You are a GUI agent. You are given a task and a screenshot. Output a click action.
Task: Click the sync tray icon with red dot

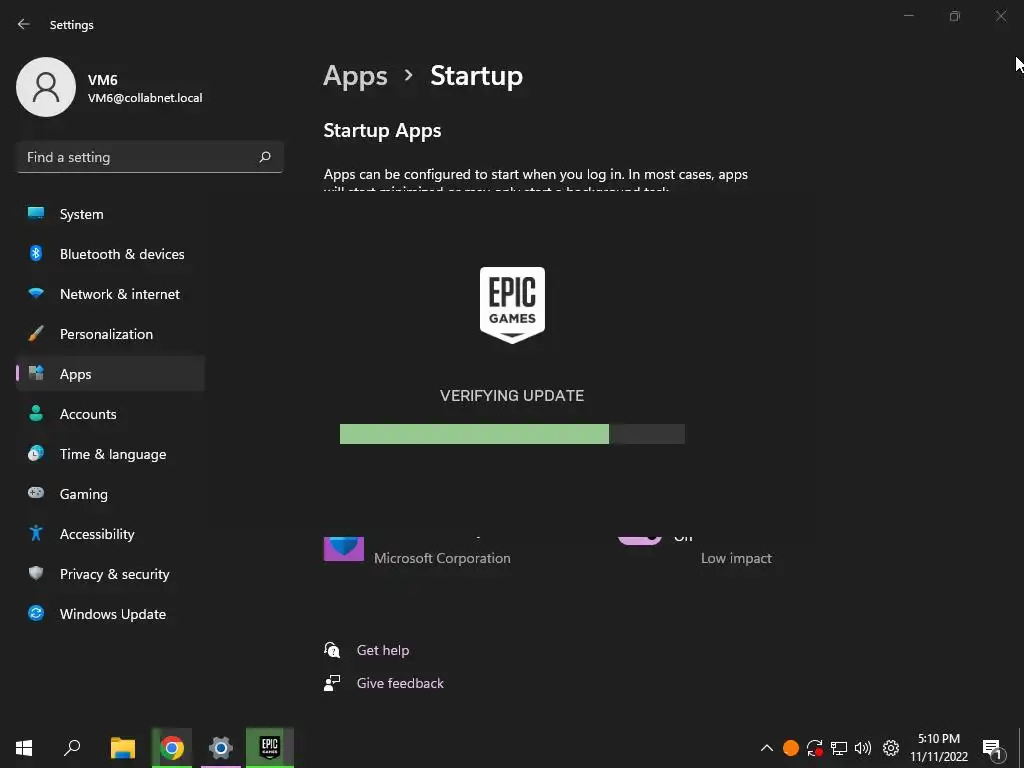pos(814,748)
